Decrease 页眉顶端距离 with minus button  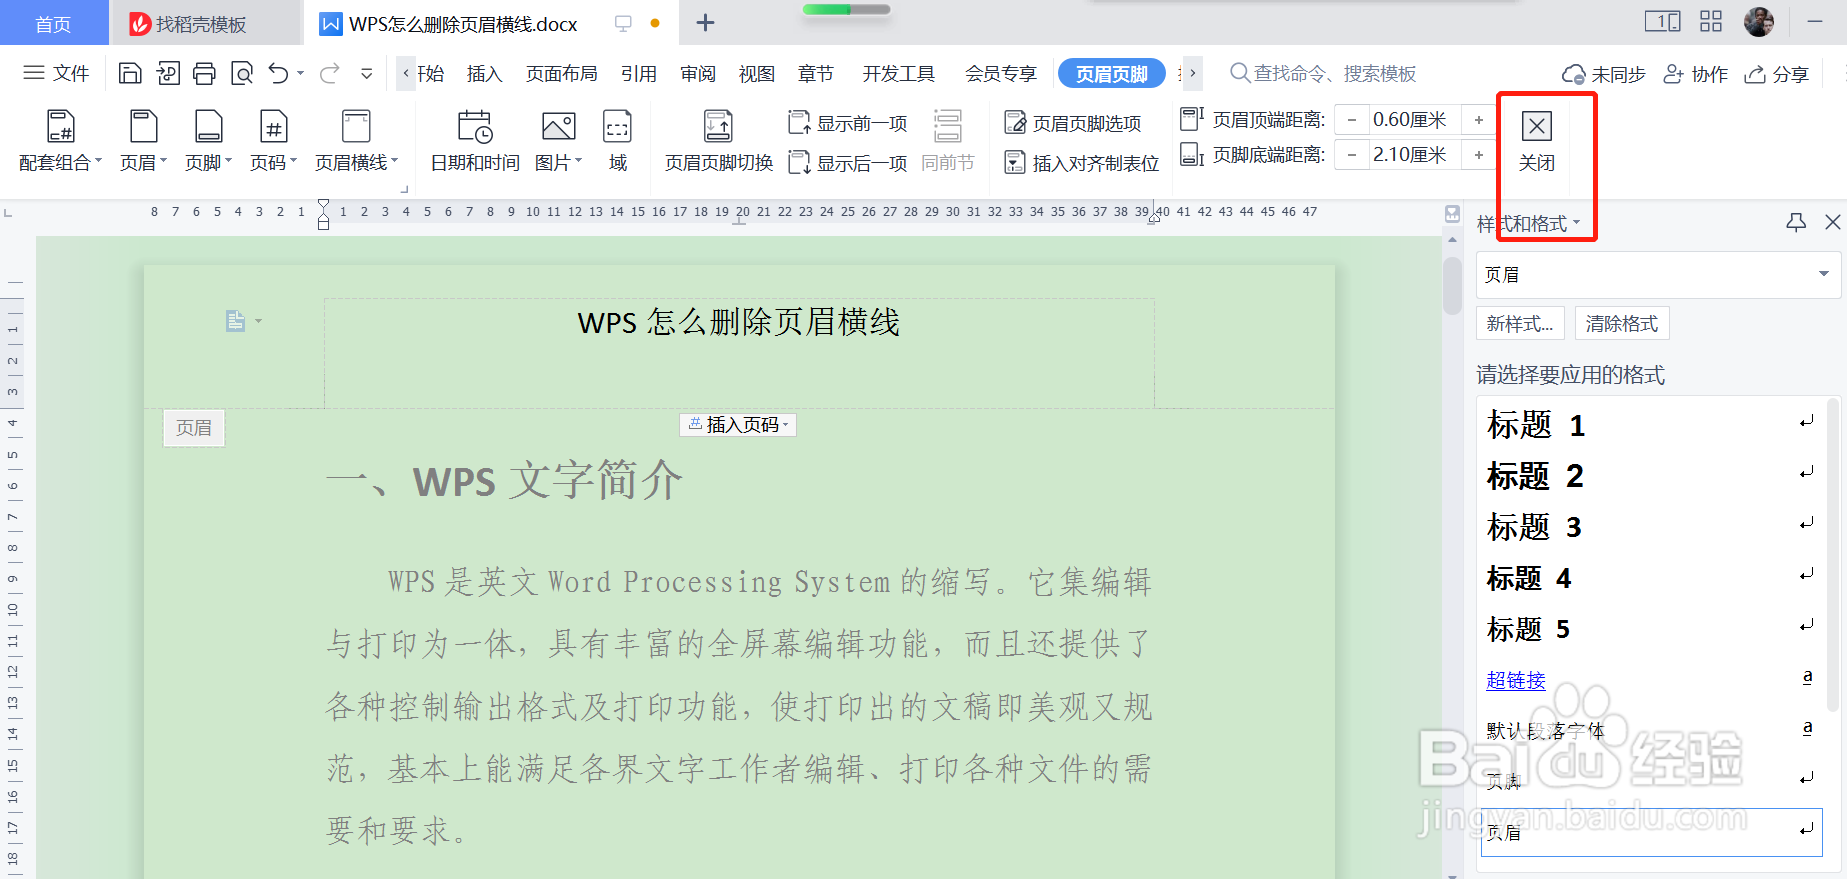pyautogui.click(x=1352, y=120)
